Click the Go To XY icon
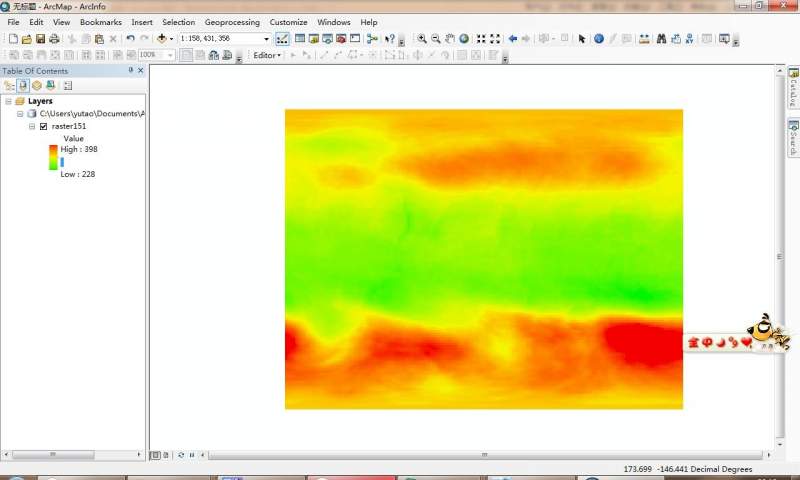Screen dimensions: 800x480 tap(690, 39)
